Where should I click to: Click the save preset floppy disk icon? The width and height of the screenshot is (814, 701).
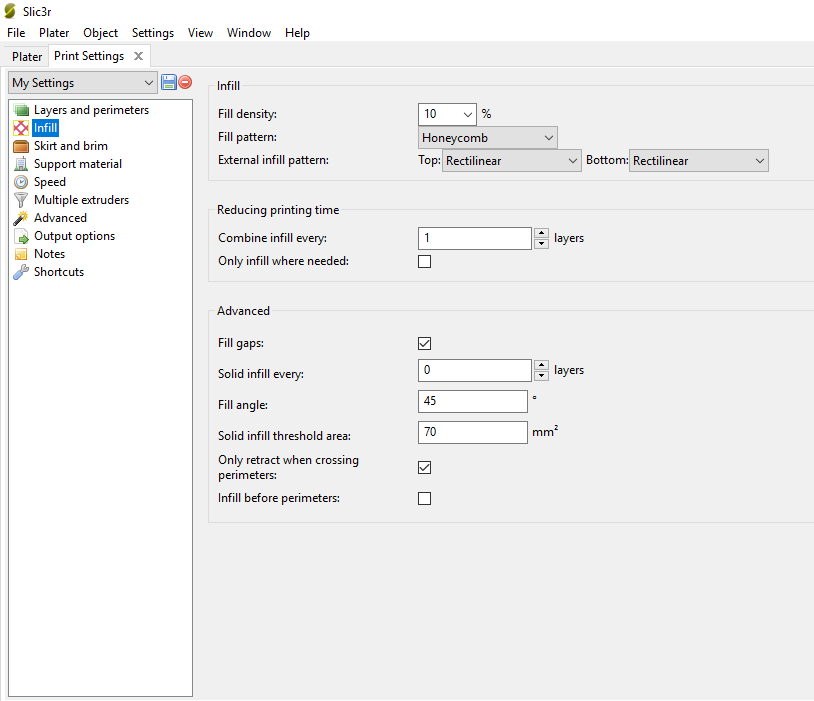click(x=169, y=82)
